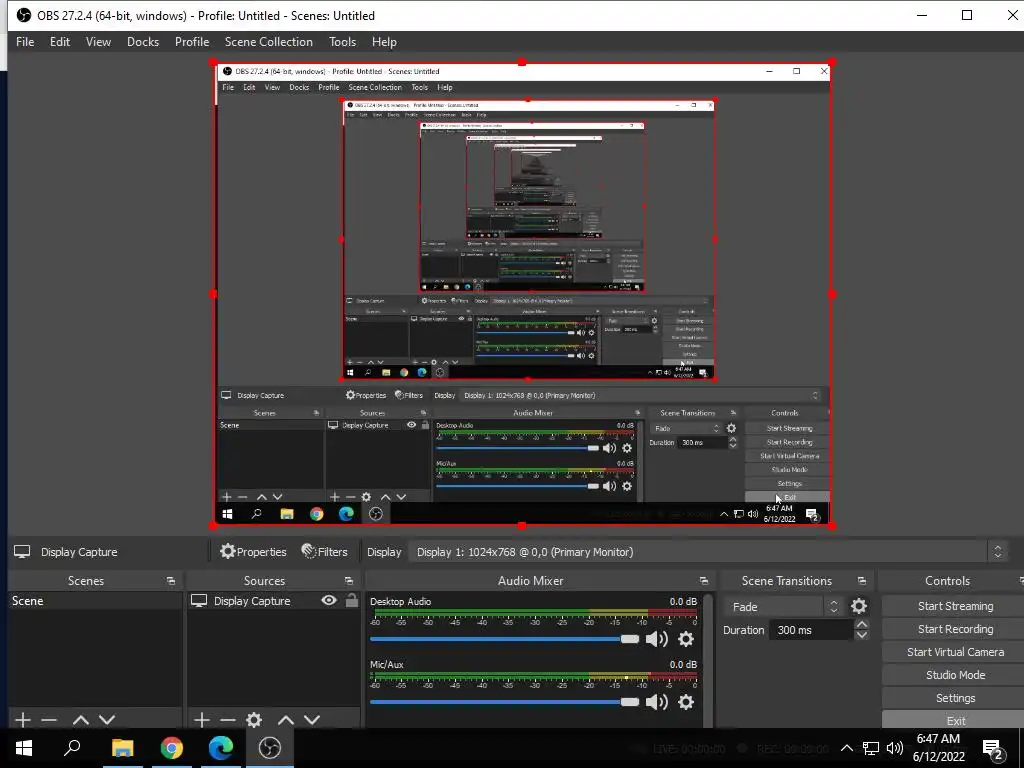Click Start Recording button

point(955,629)
